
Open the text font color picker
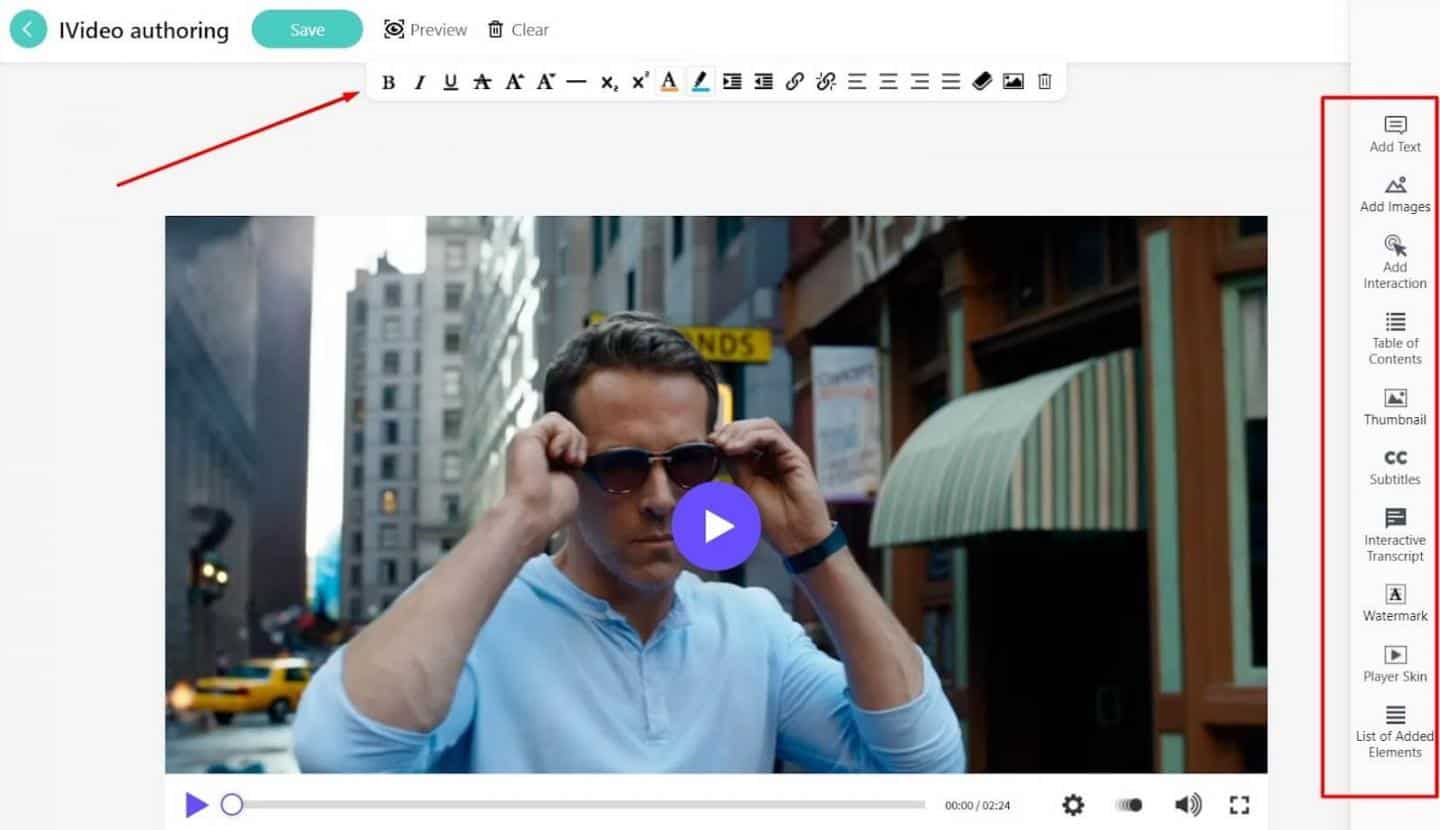tap(669, 82)
